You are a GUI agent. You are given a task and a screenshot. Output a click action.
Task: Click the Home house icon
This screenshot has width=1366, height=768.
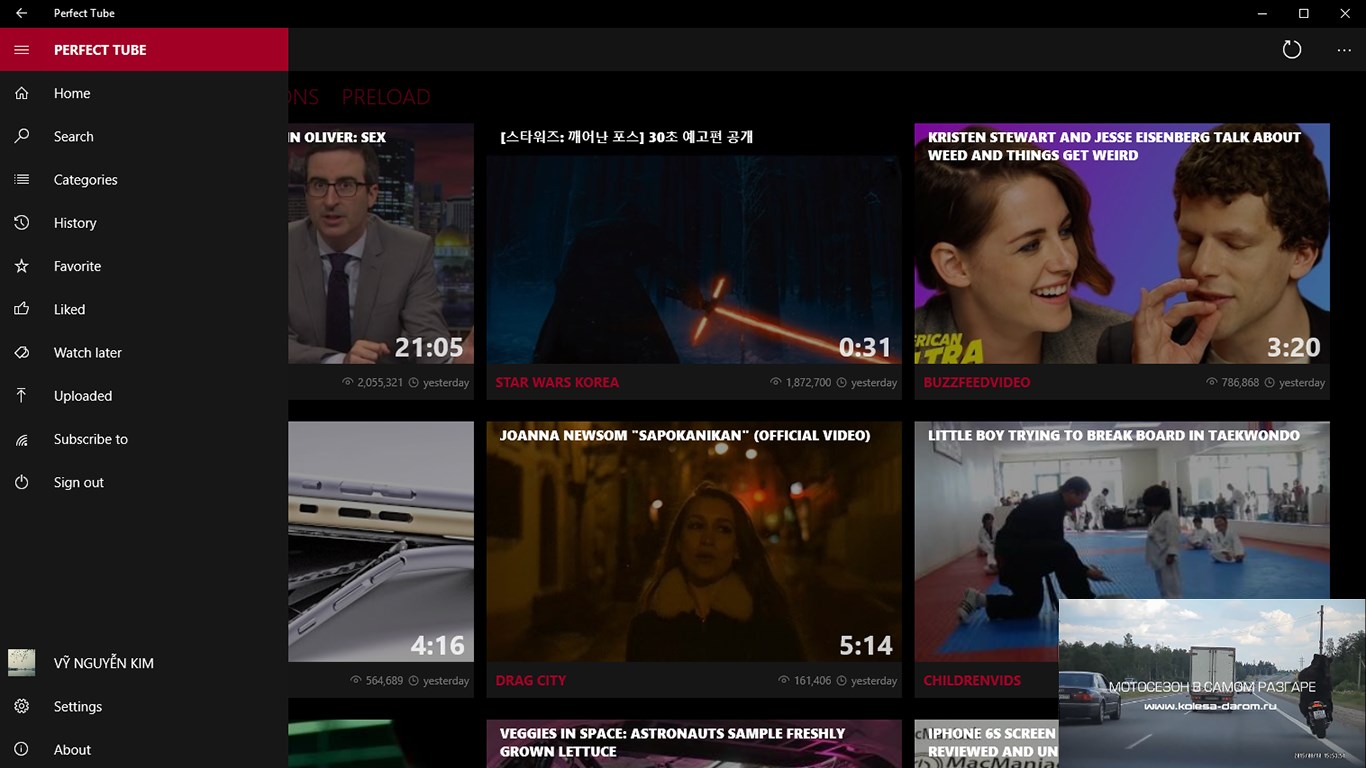tap(22, 93)
